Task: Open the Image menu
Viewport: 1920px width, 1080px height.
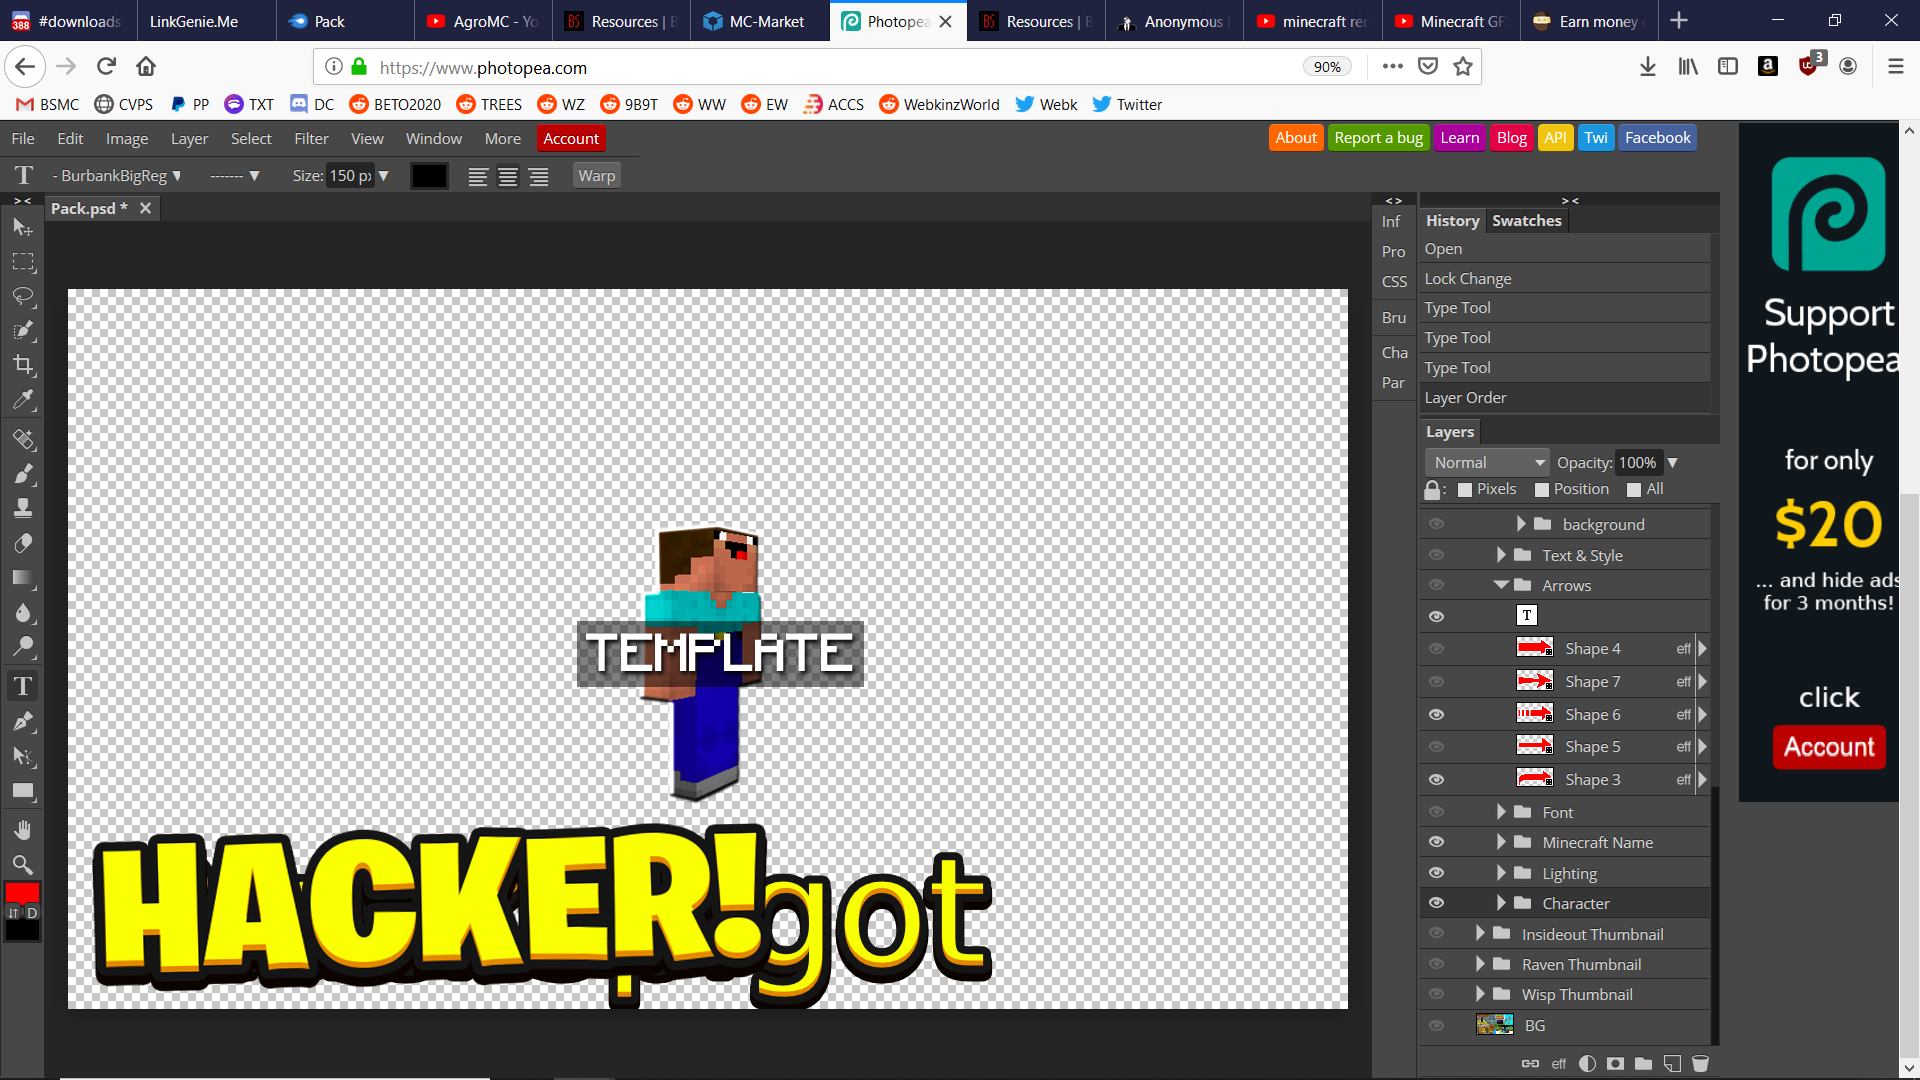Action: tap(127, 138)
